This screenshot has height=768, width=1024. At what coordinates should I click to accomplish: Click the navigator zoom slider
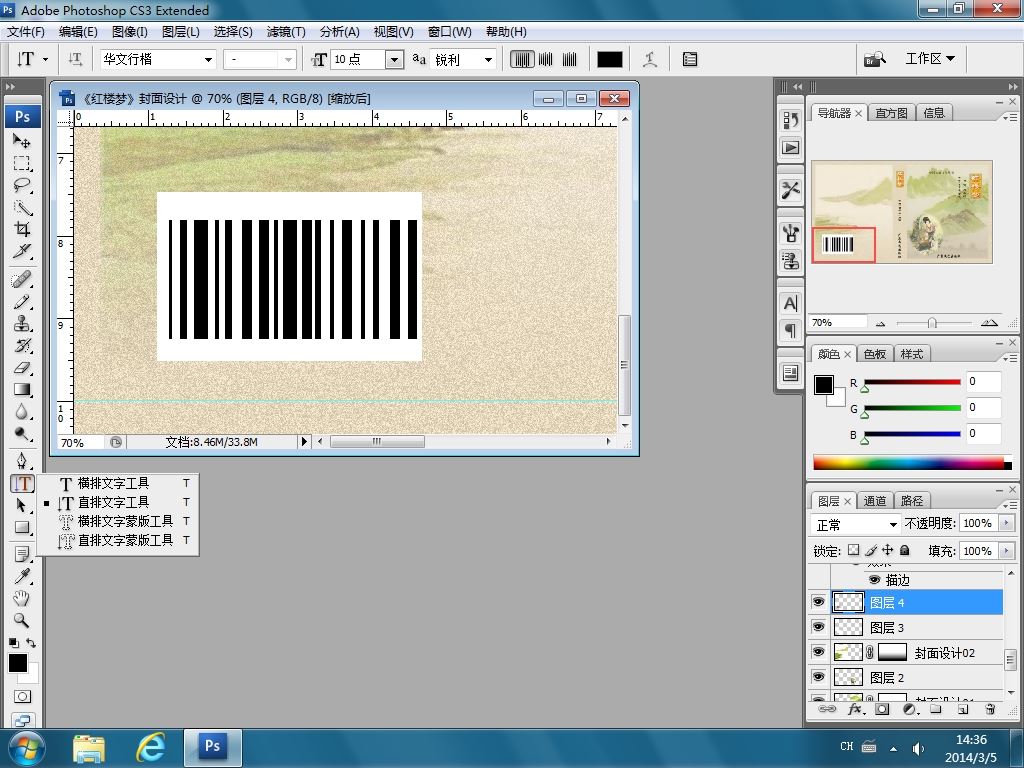pyautogui.click(x=934, y=323)
